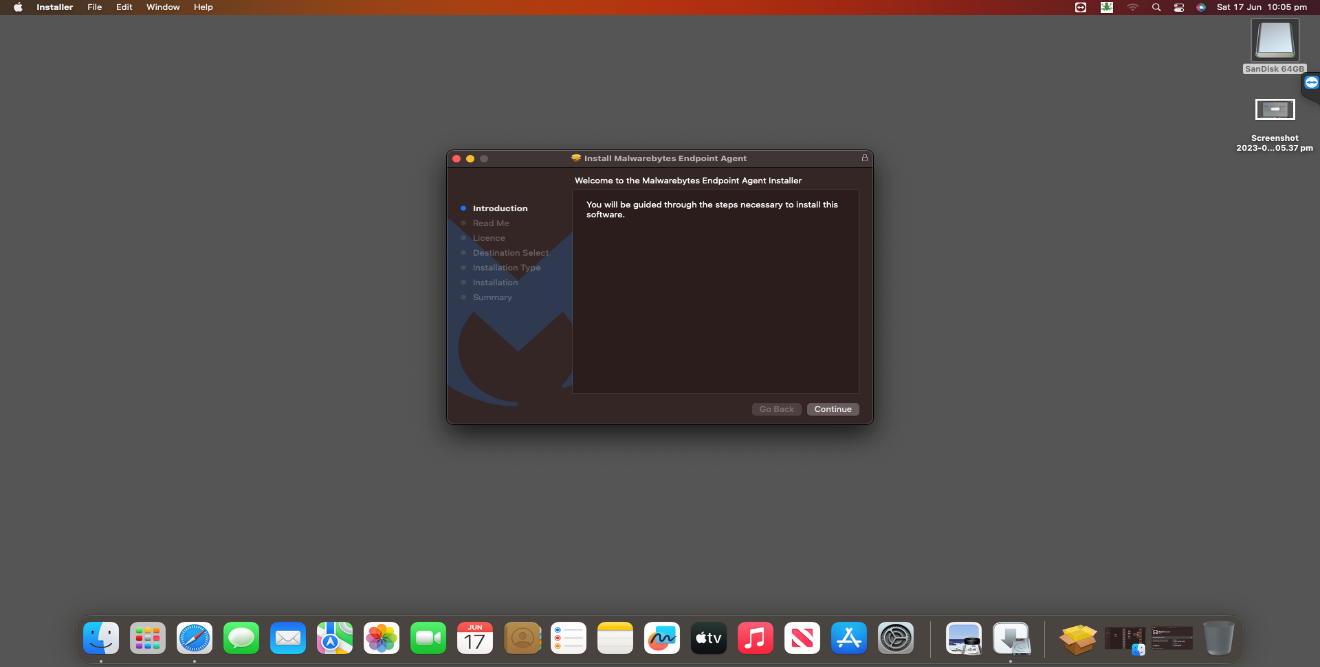Restore minimized window with Finder badge in Dock
The width and height of the screenshot is (1320, 667).
(x=1125, y=640)
